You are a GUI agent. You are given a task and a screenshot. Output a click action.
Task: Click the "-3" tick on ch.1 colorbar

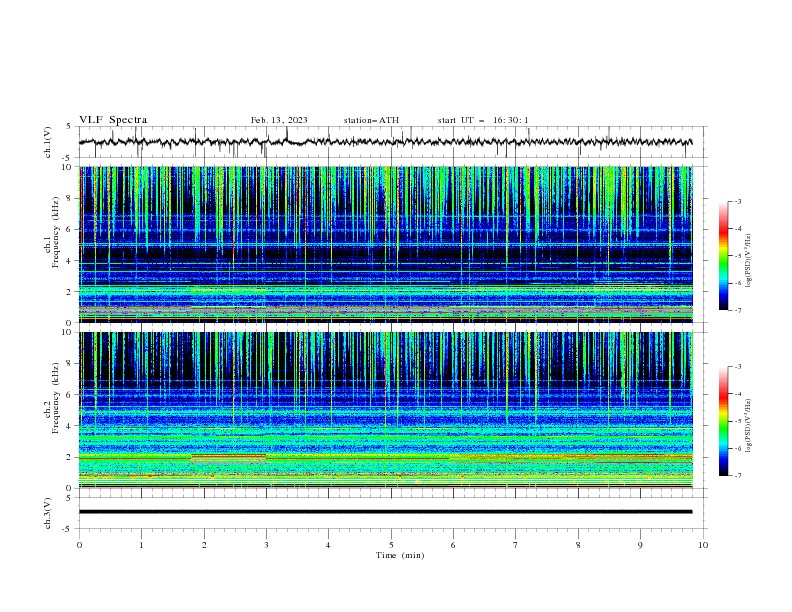(x=738, y=201)
